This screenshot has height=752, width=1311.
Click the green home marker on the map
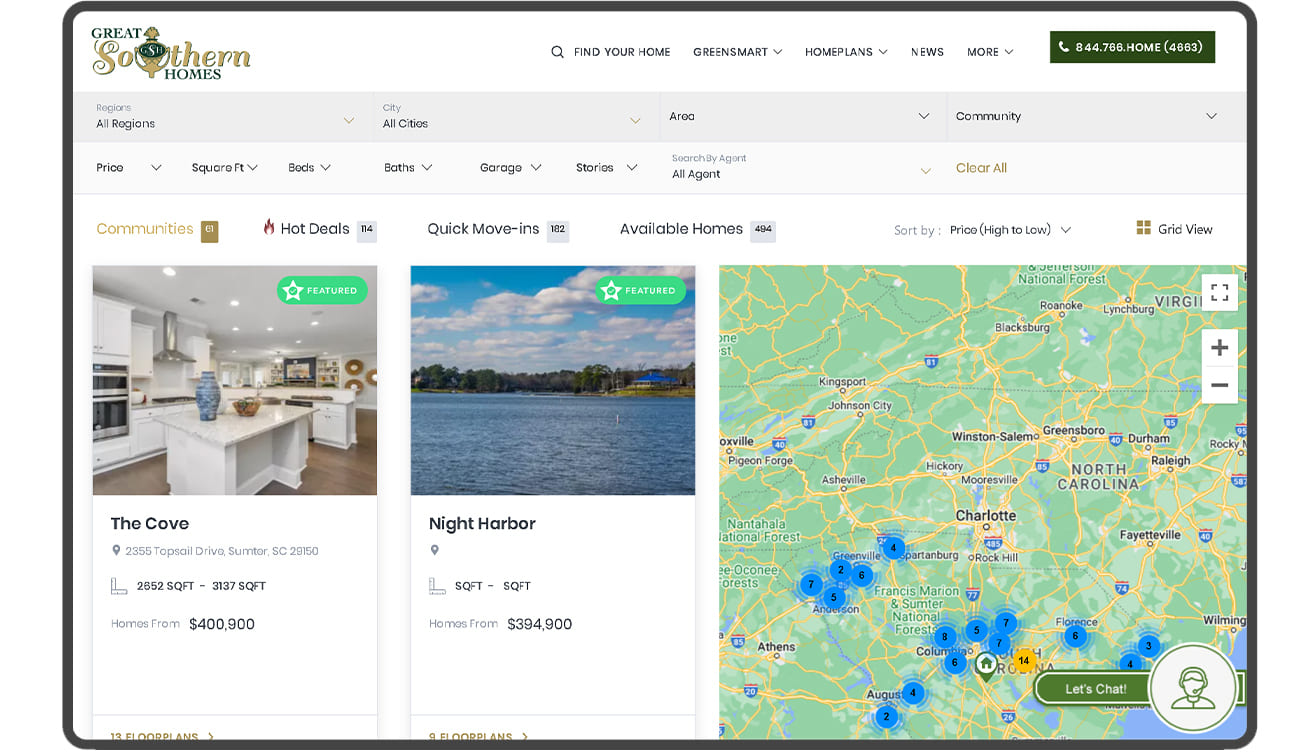pyautogui.click(x=986, y=666)
